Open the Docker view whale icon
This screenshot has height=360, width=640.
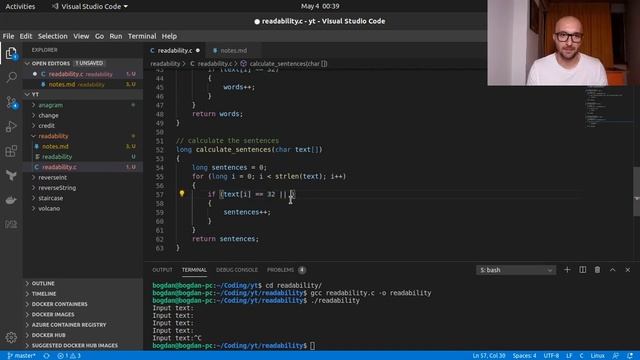pos(11,200)
